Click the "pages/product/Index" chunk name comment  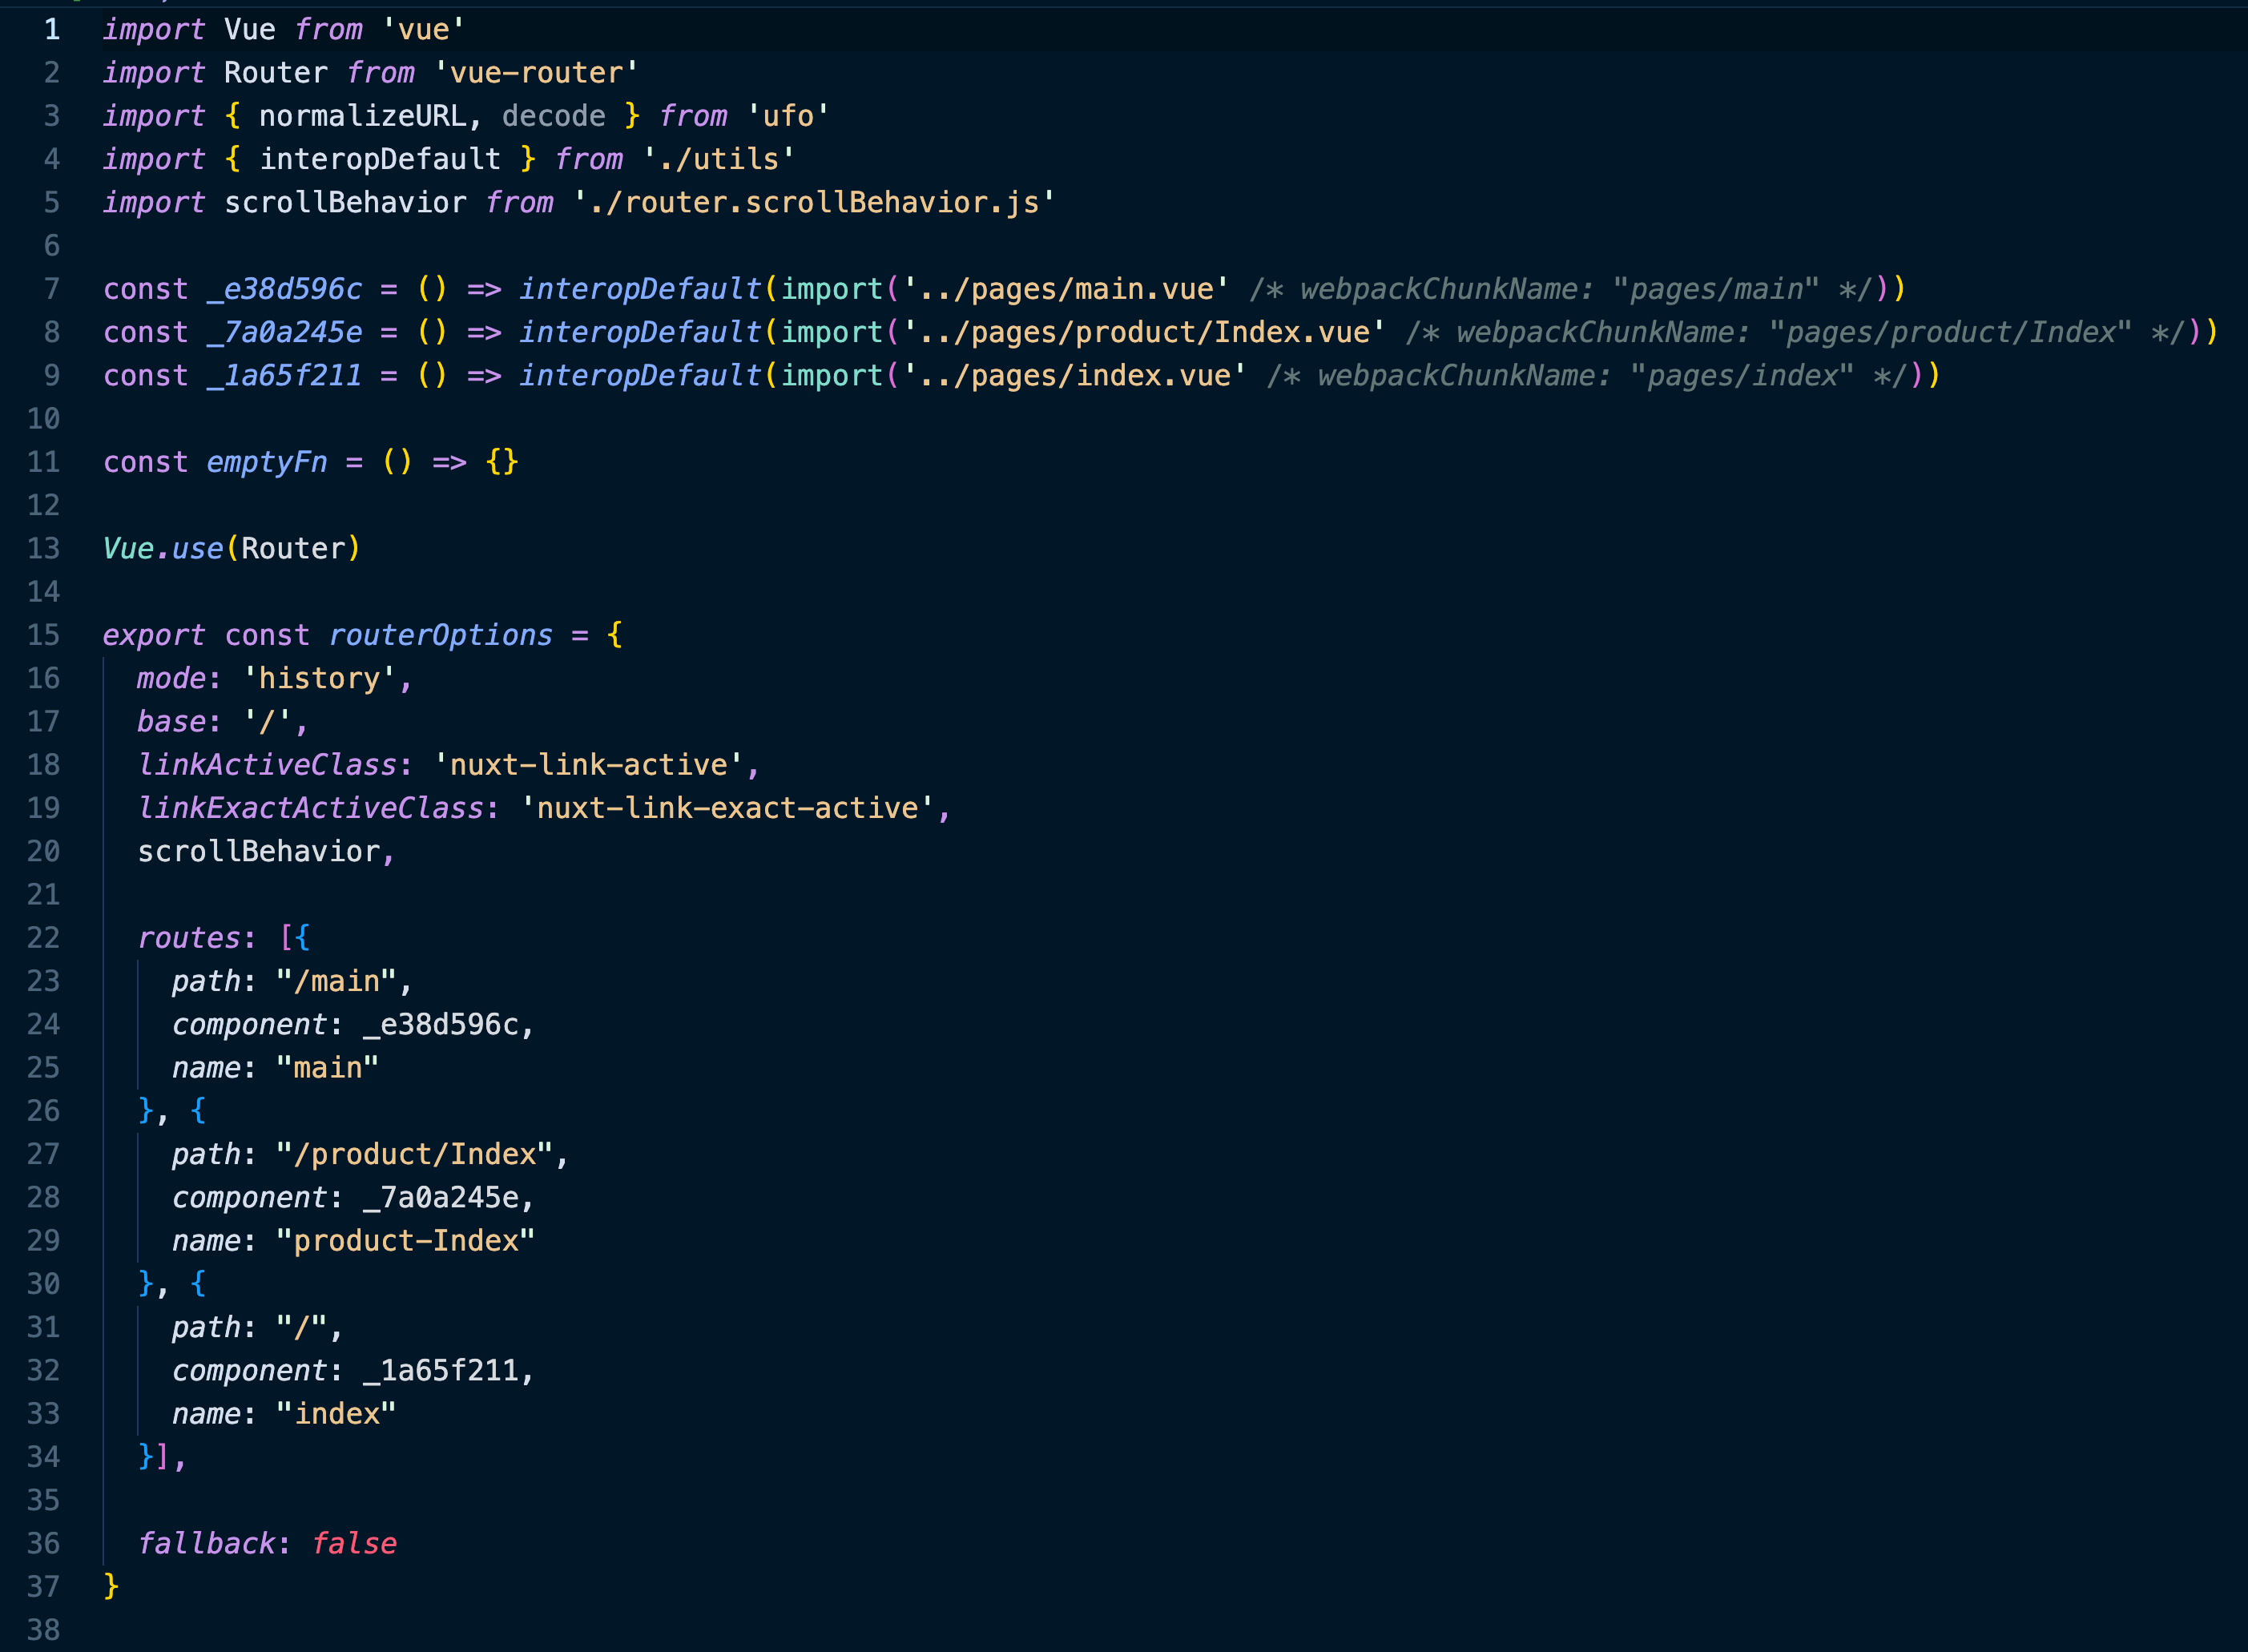[x=1950, y=332]
